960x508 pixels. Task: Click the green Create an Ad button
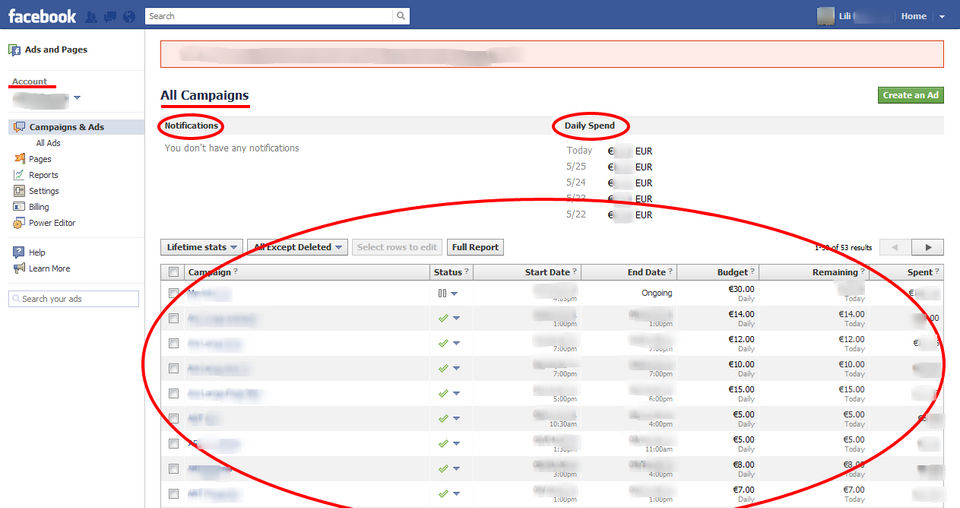click(910, 95)
